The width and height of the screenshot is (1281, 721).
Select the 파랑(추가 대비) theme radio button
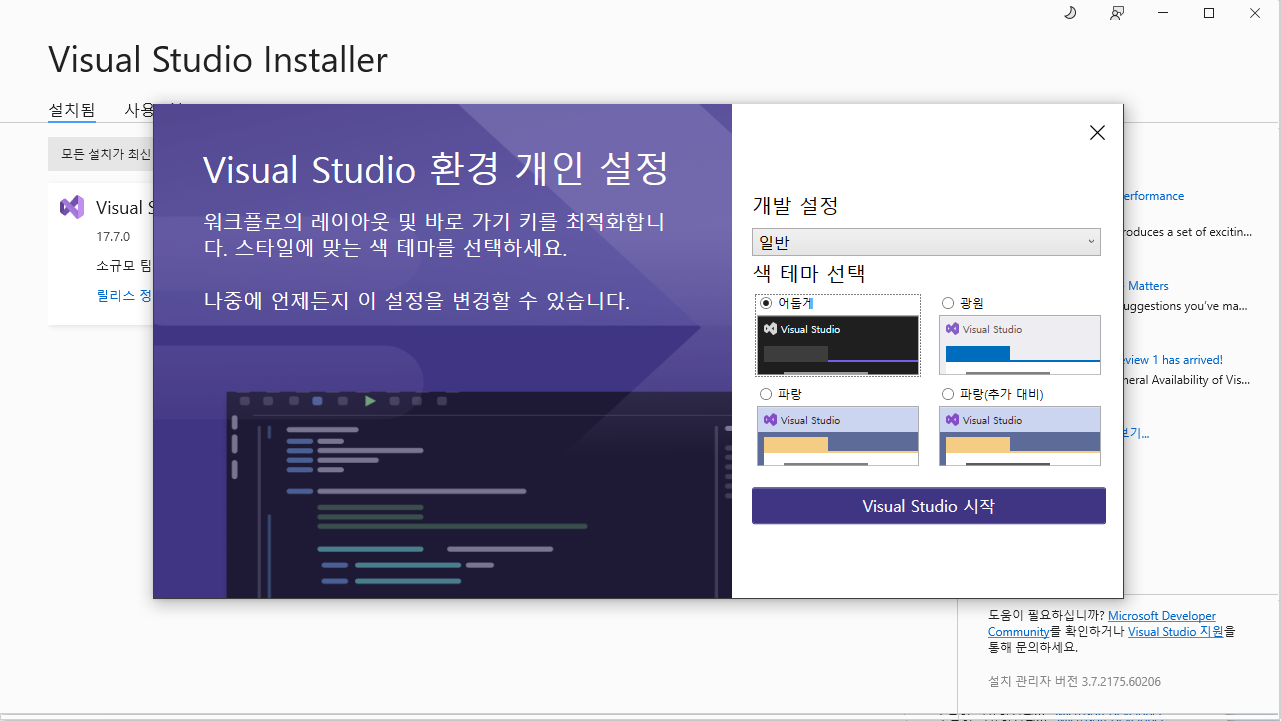tap(948, 394)
